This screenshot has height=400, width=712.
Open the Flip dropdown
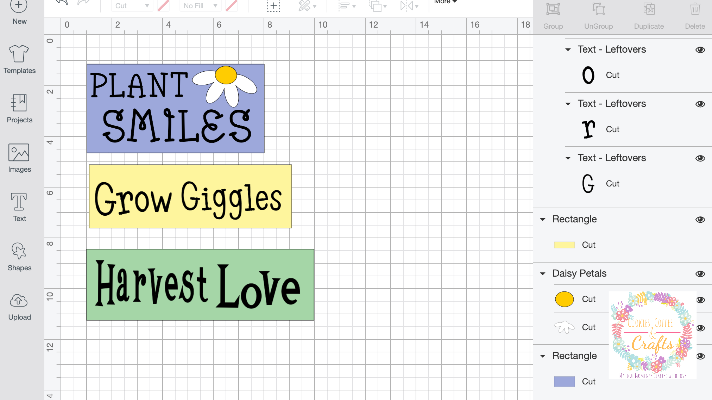click(x=409, y=6)
